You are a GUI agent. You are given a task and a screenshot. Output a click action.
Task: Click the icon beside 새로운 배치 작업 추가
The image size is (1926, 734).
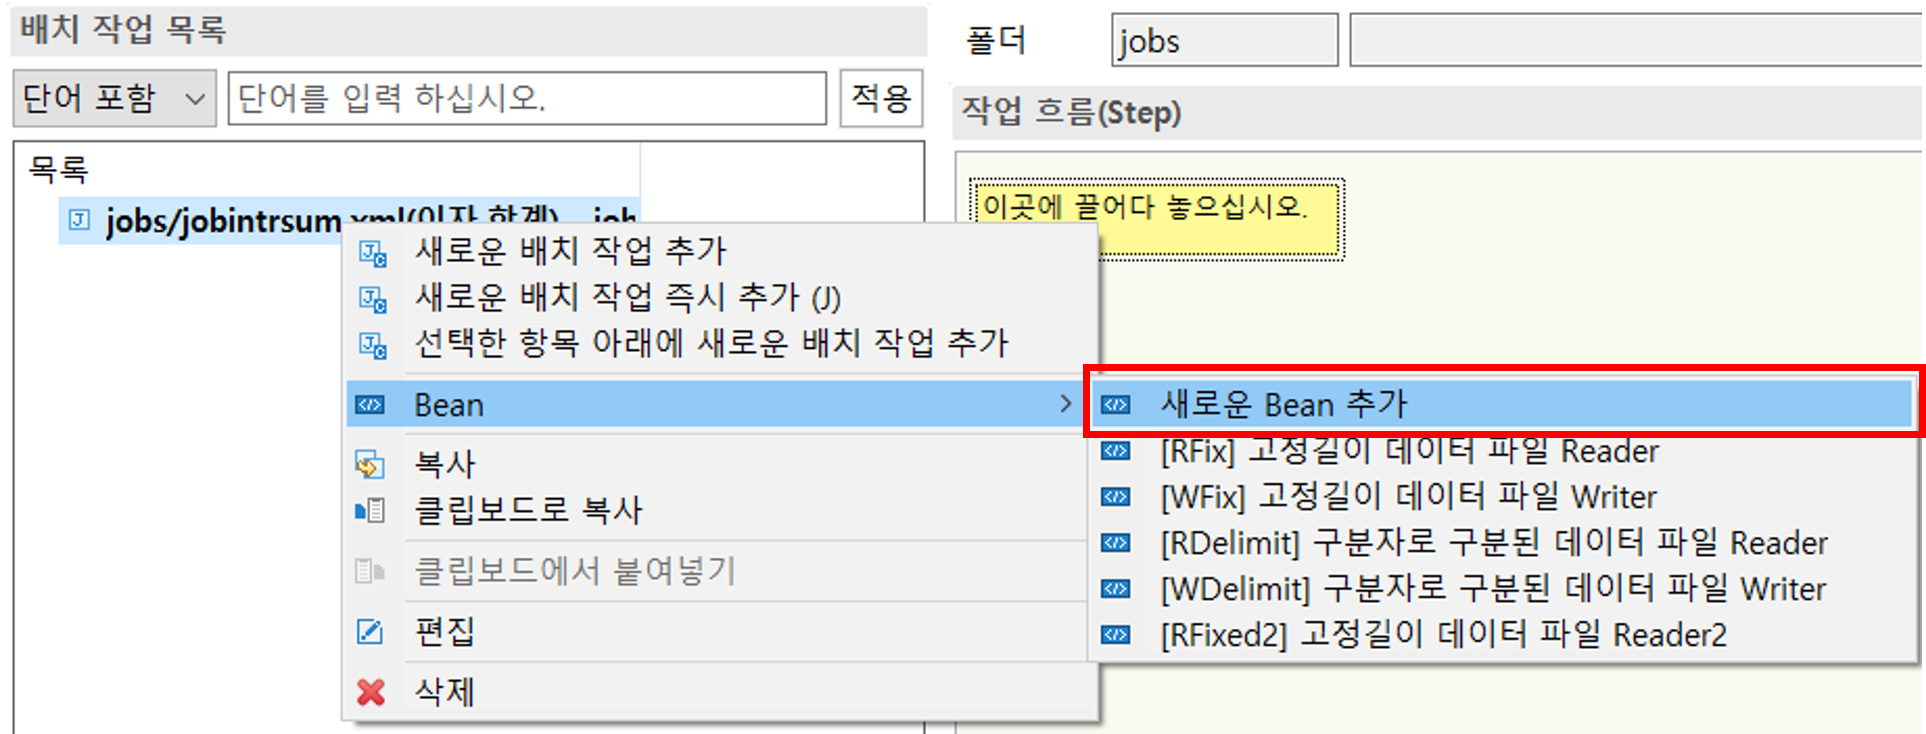(372, 253)
